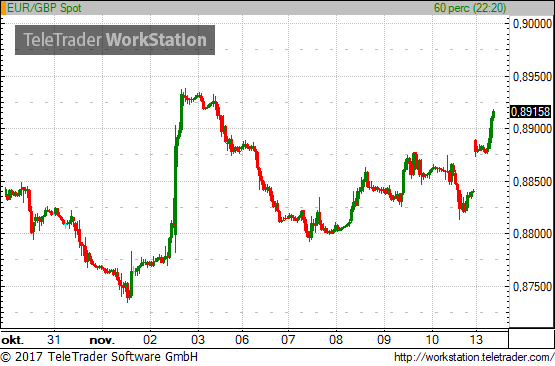Image resolution: width=555 pixels, height=366 pixels.
Task: Click the orange marker beside EUR/GBP Spot
Action: coord(3,8)
